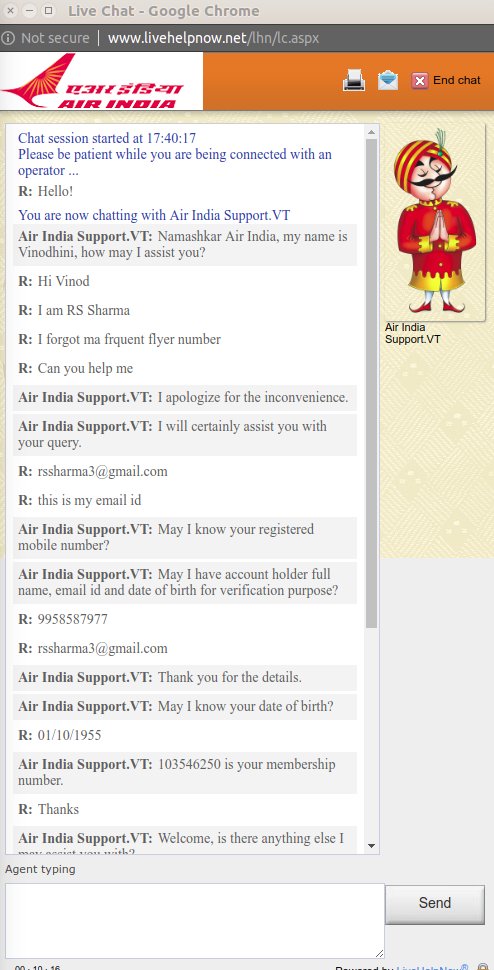Print the chat transcript using printer icon

tap(354, 80)
